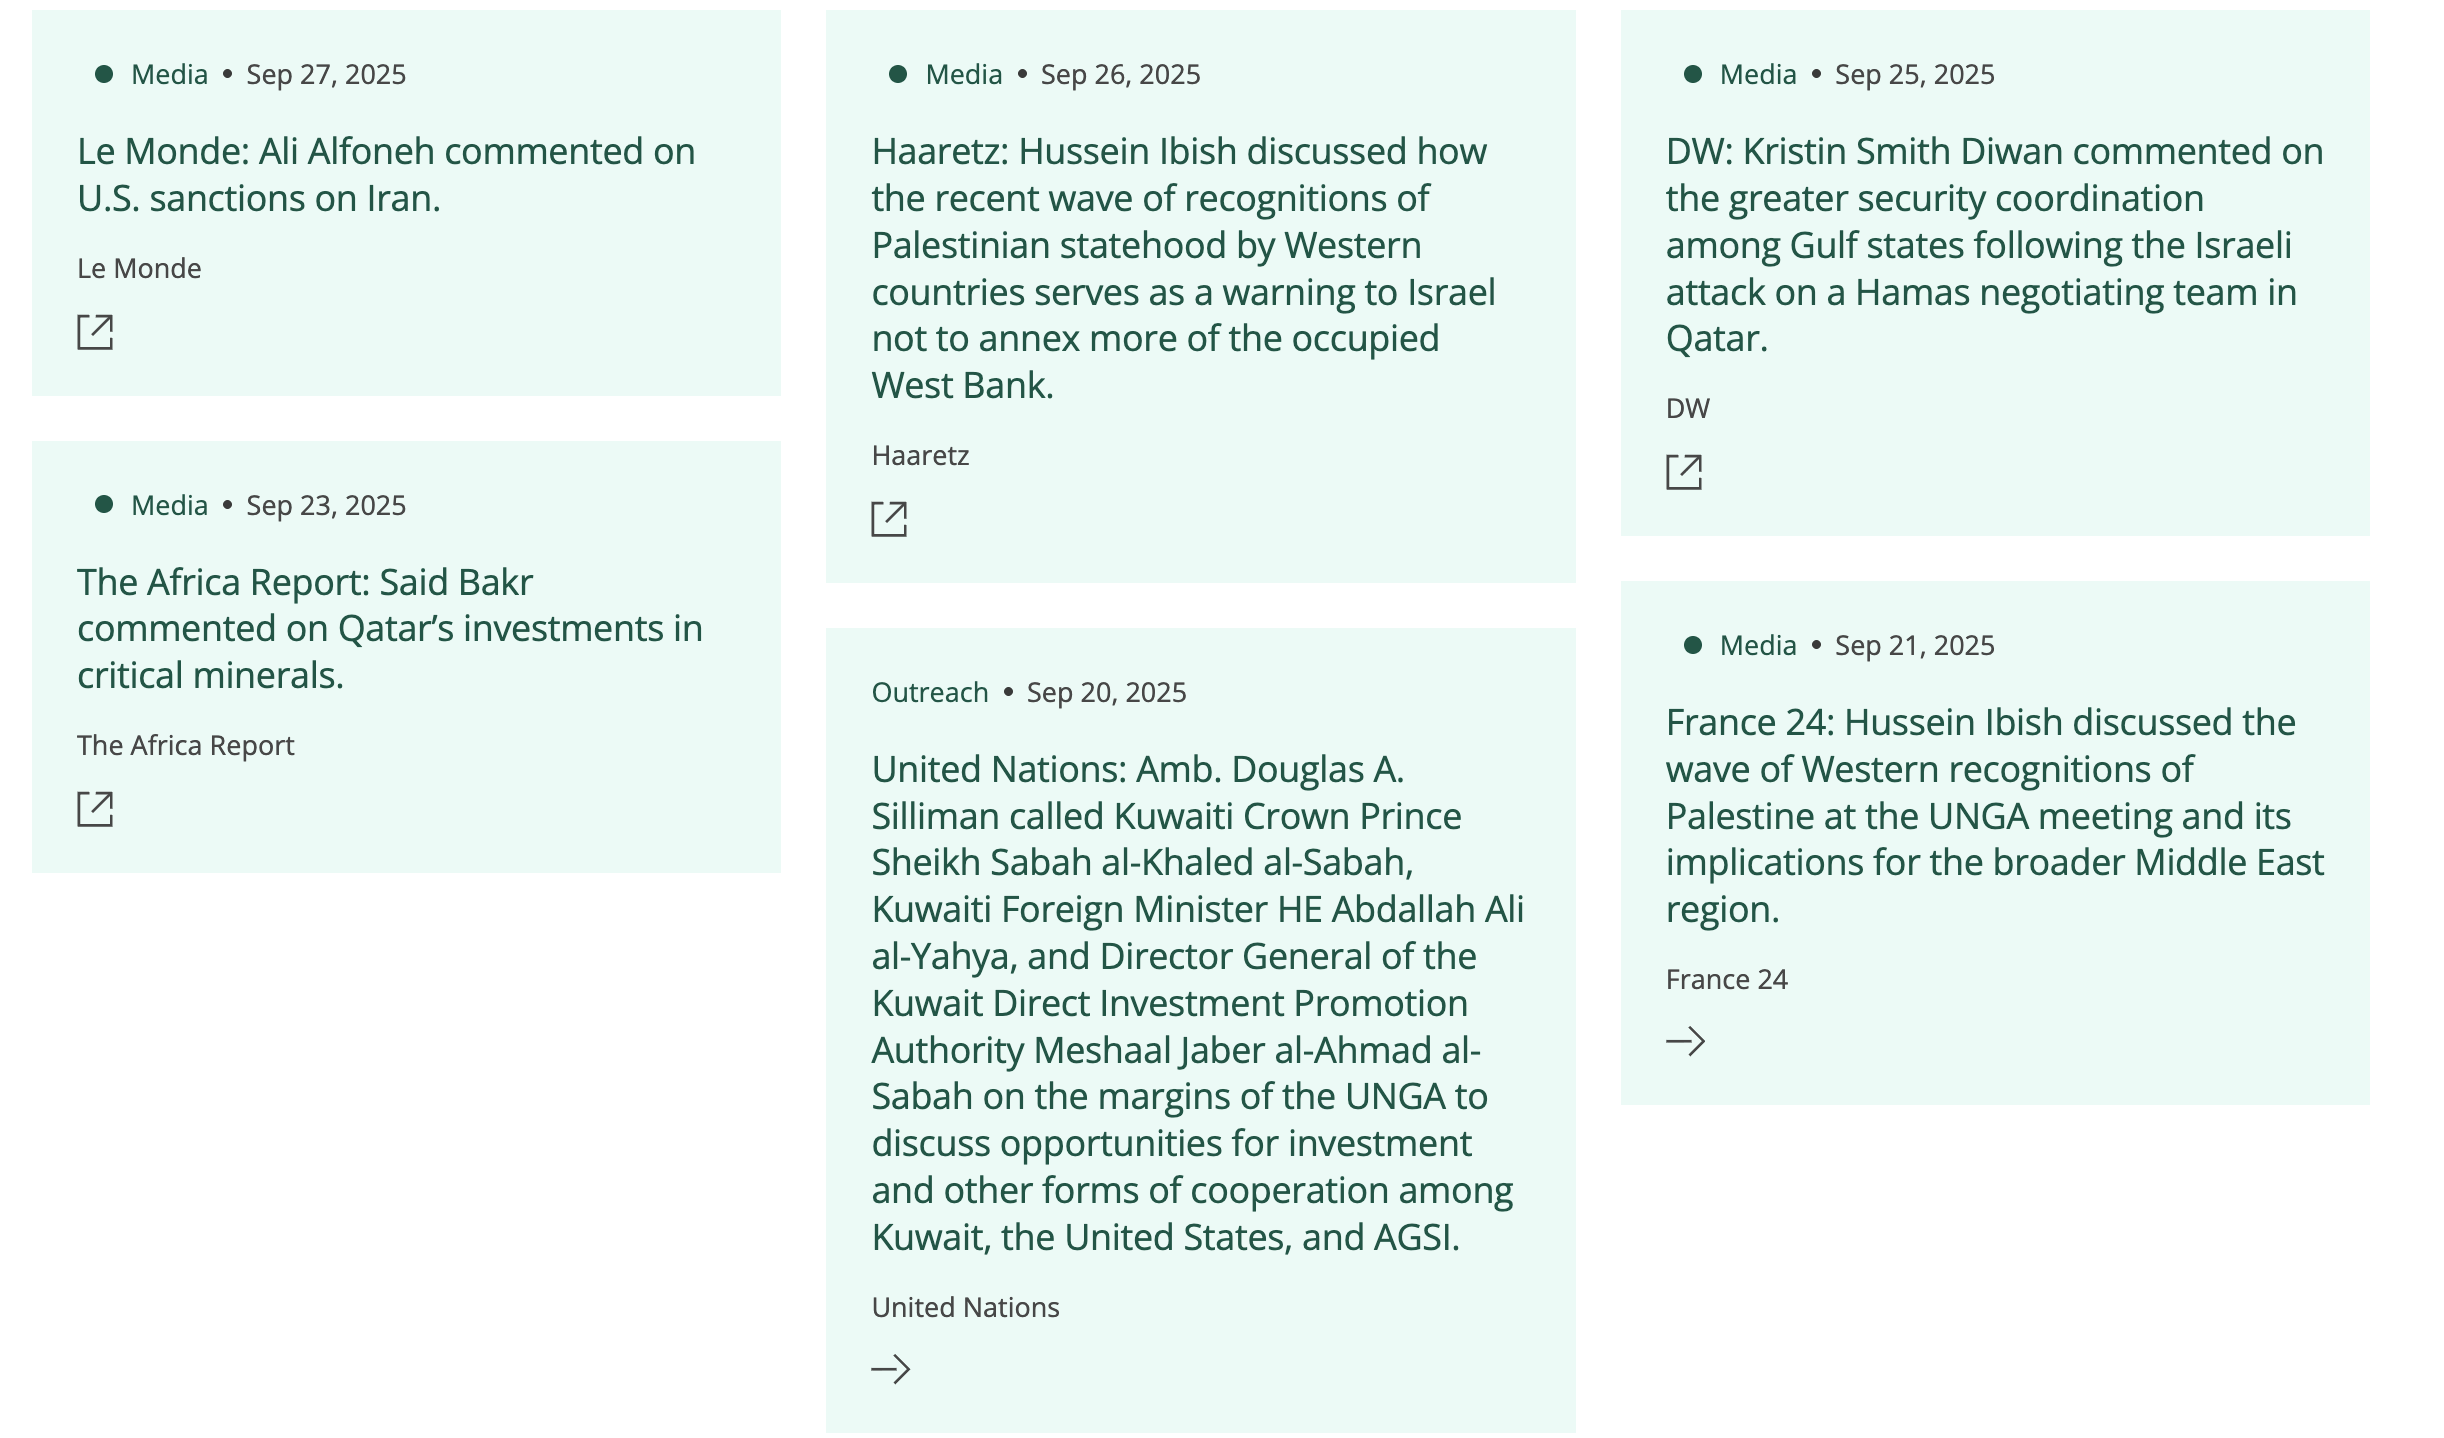Open DW Kristin Smith Diwan headline
The height and width of the screenshot is (1438, 2444).
click(1994, 245)
